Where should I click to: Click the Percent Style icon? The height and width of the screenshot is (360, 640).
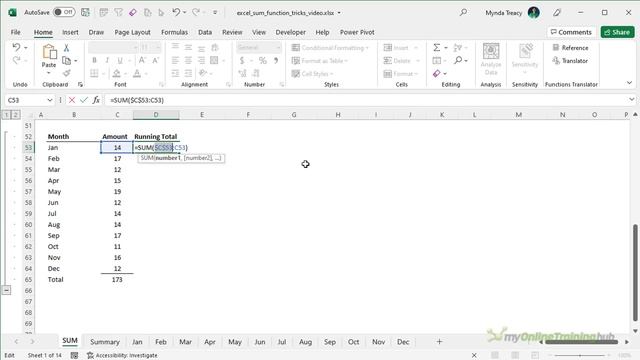pos(262,60)
